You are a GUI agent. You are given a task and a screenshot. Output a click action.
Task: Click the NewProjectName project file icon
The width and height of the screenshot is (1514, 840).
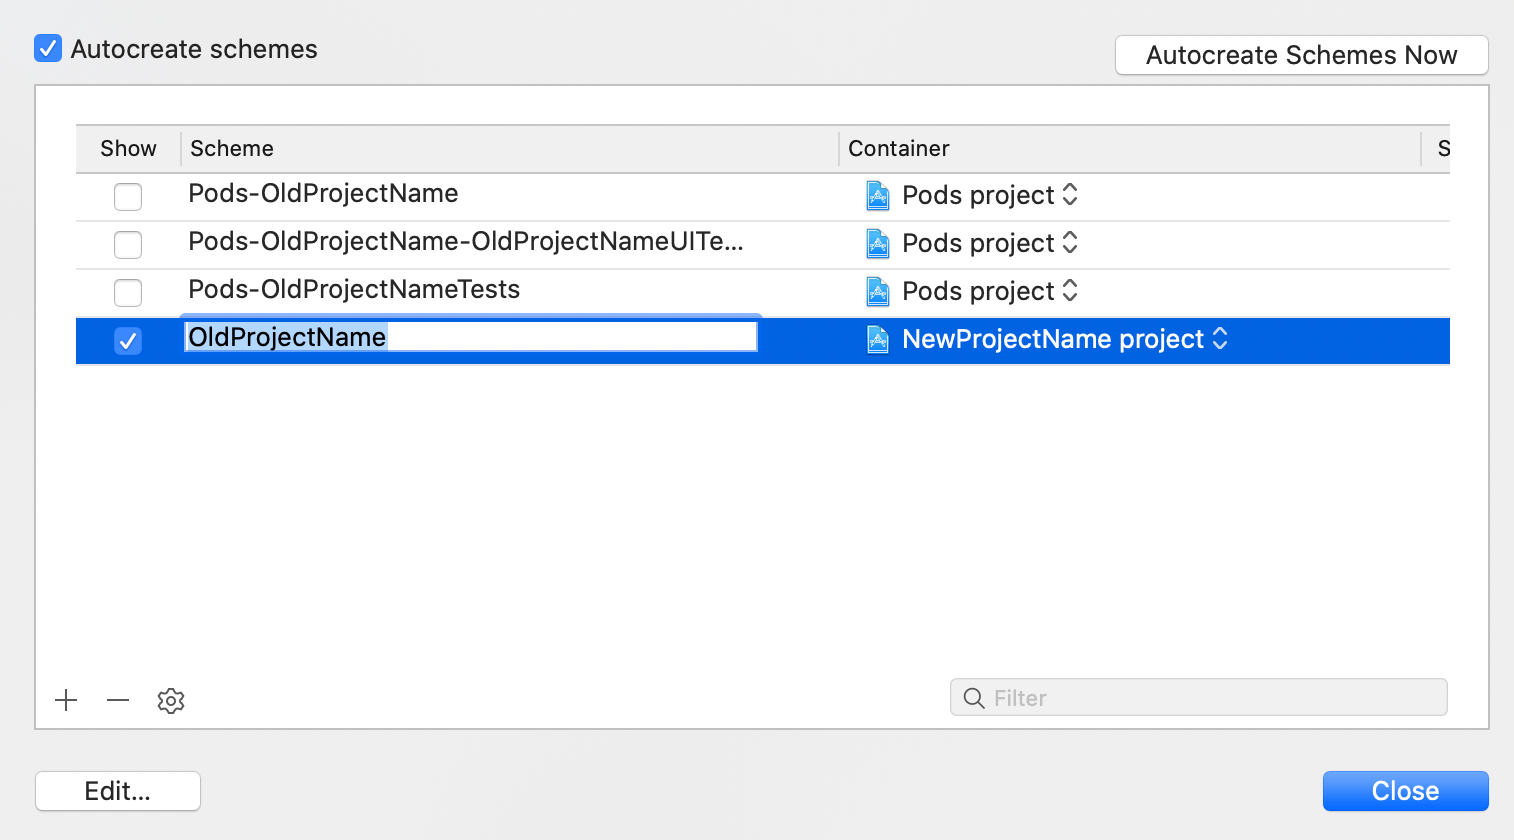coord(878,339)
